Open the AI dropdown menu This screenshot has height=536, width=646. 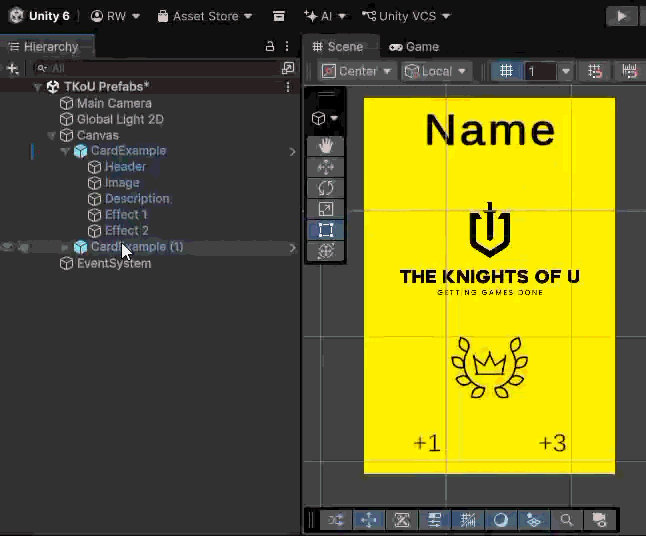coord(325,16)
